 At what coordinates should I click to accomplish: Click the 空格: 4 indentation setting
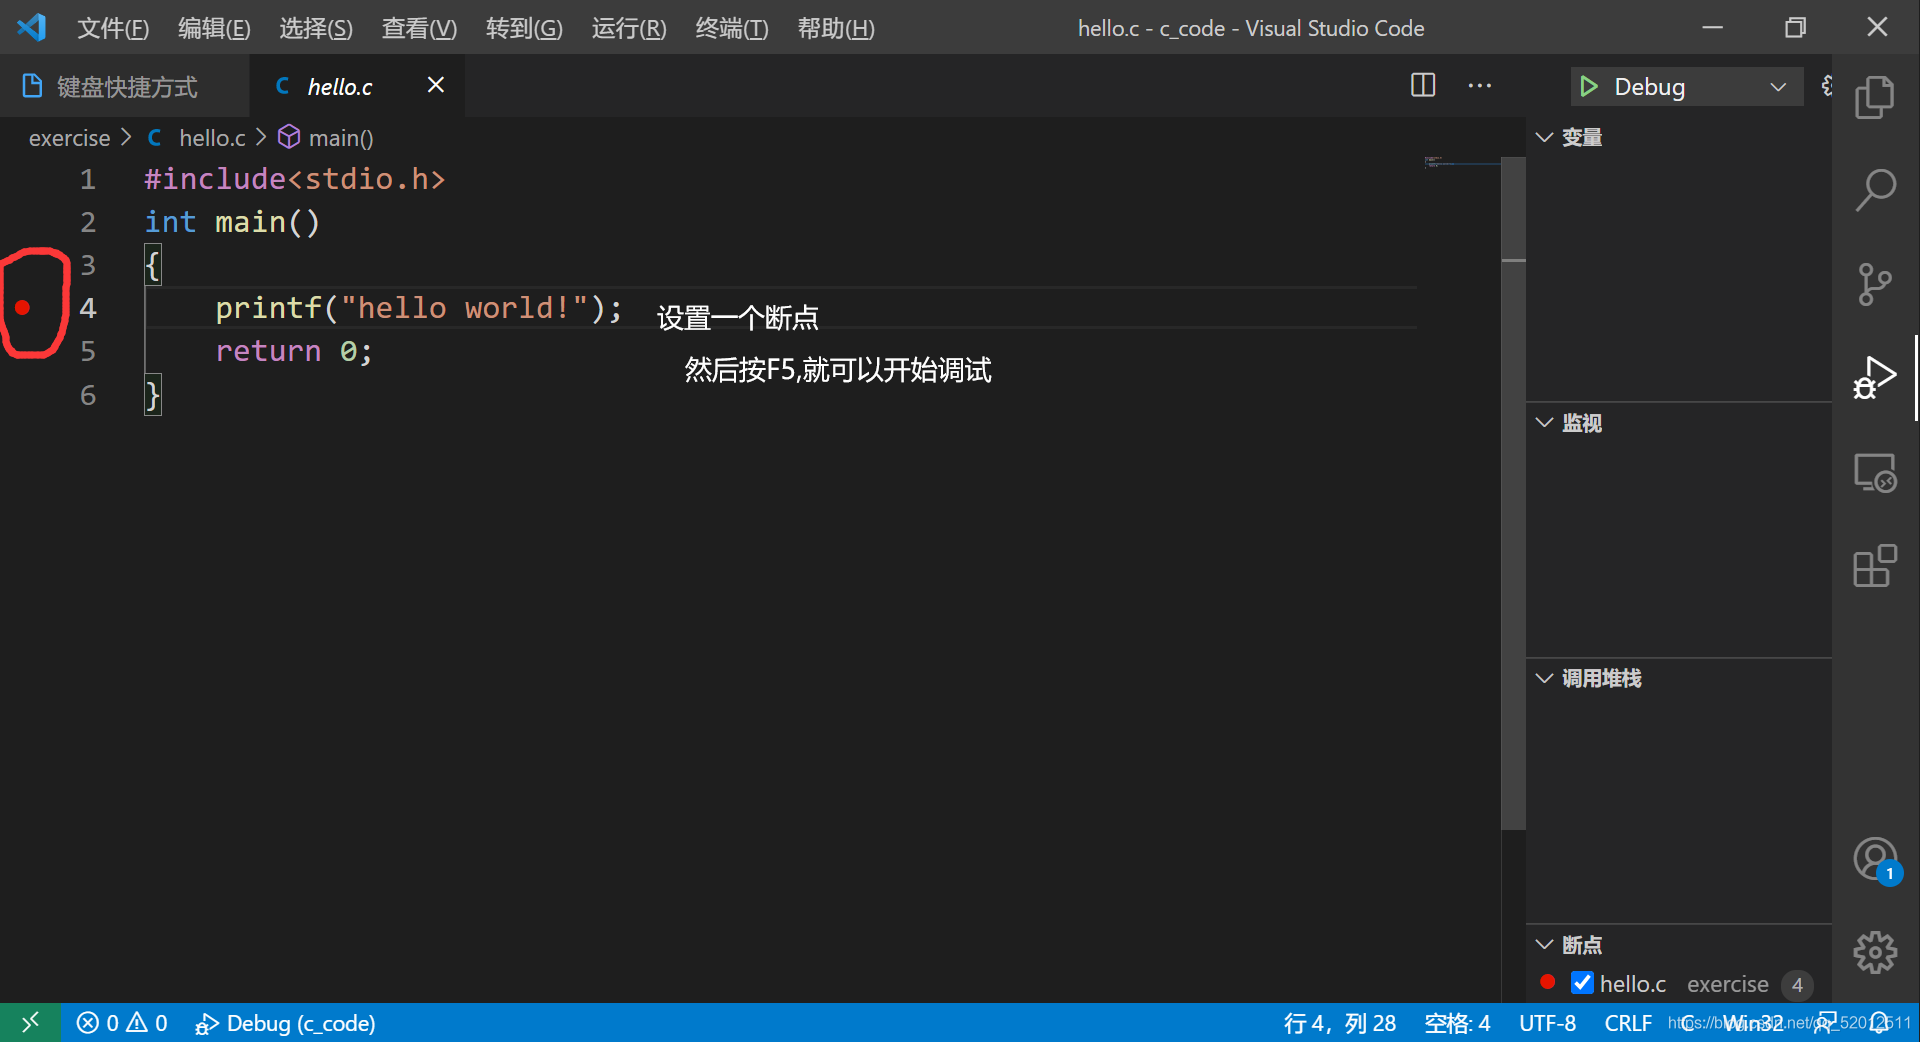coord(1457,1023)
